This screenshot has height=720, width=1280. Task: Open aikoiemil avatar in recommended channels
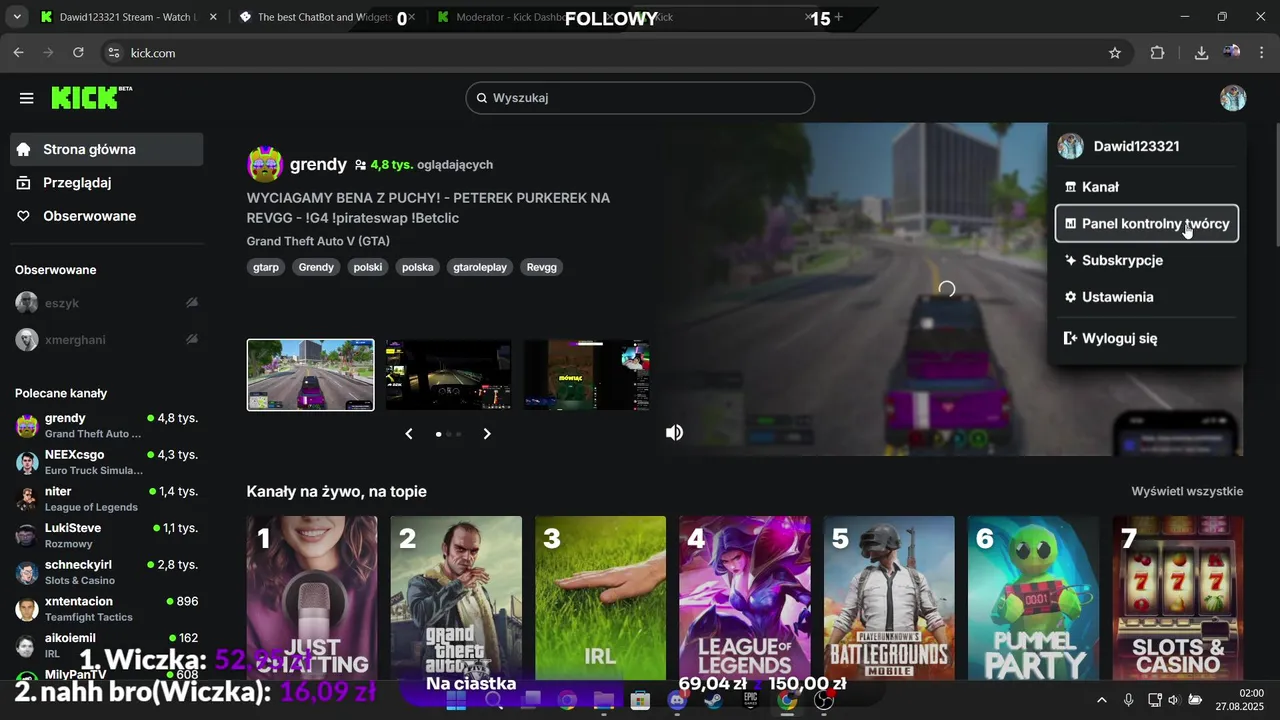tap(27, 645)
